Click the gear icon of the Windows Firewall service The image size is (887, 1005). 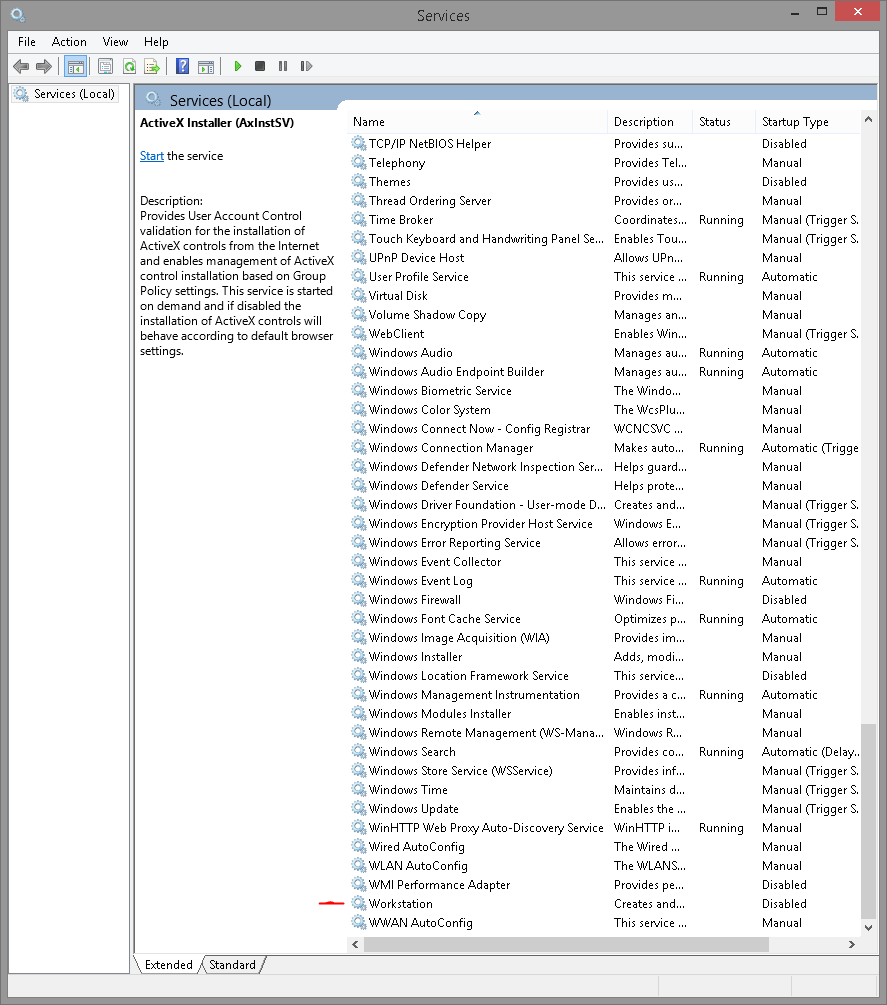(359, 599)
